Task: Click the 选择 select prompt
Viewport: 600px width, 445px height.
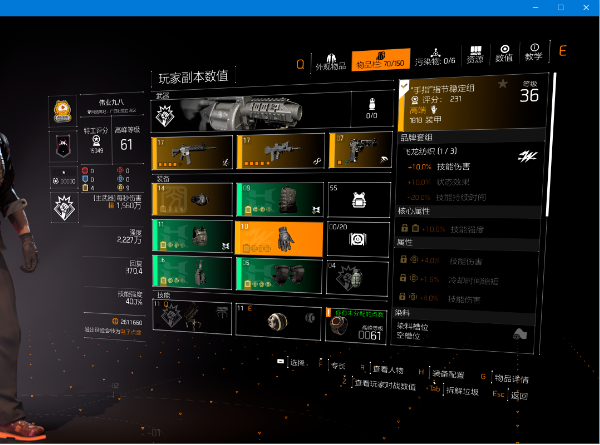Action: (x=291, y=362)
